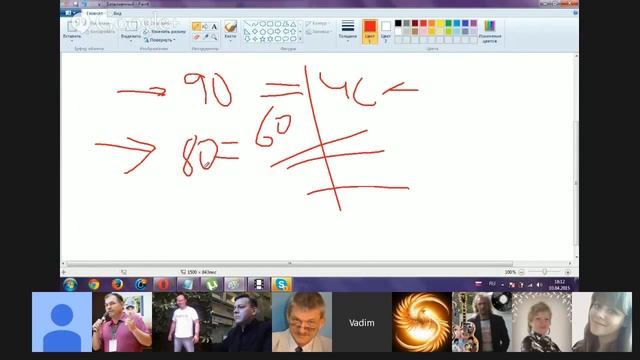
Task: Select the Pencil tool in Paint
Action: (x=196, y=27)
